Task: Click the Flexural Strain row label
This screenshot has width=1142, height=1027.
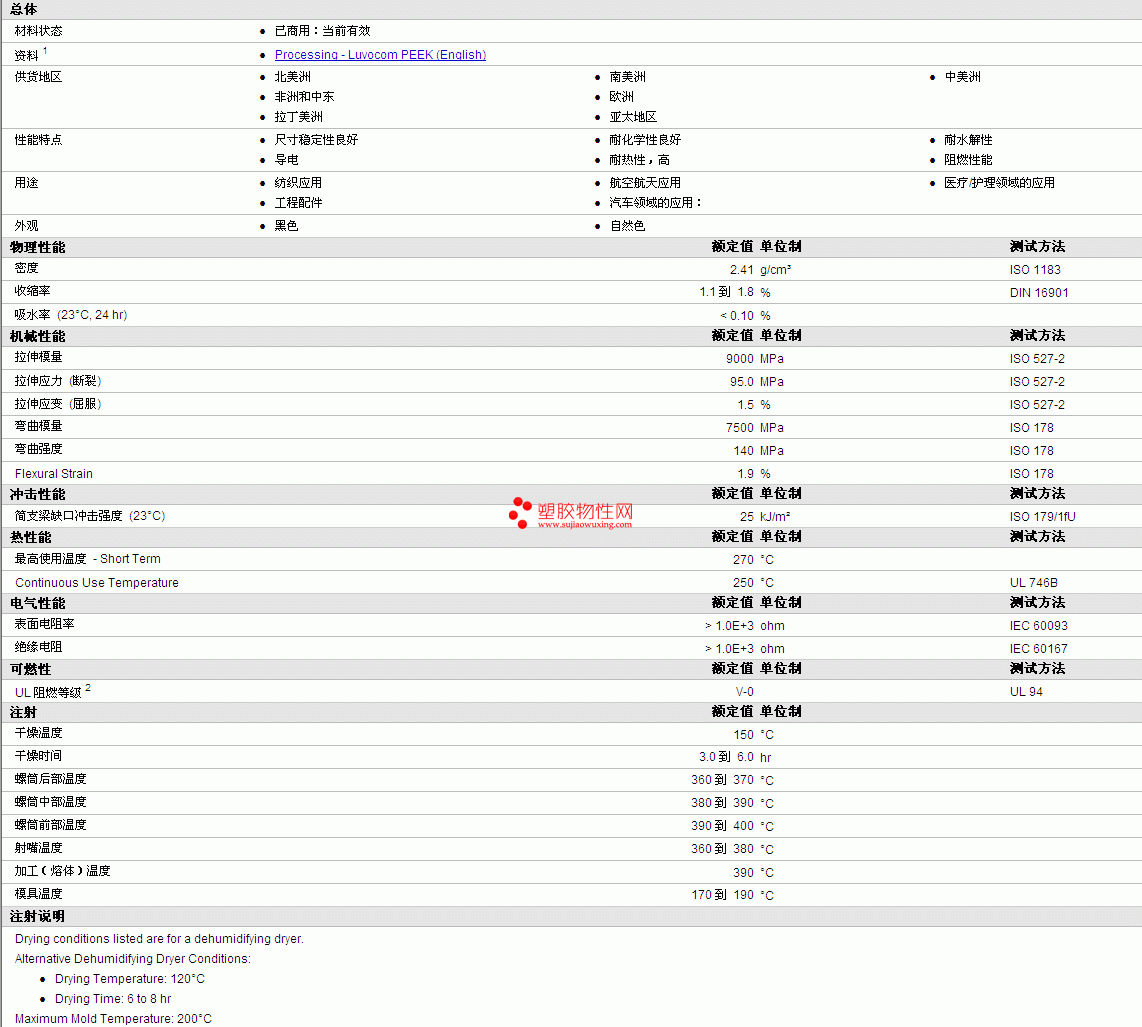Action: [54, 473]
